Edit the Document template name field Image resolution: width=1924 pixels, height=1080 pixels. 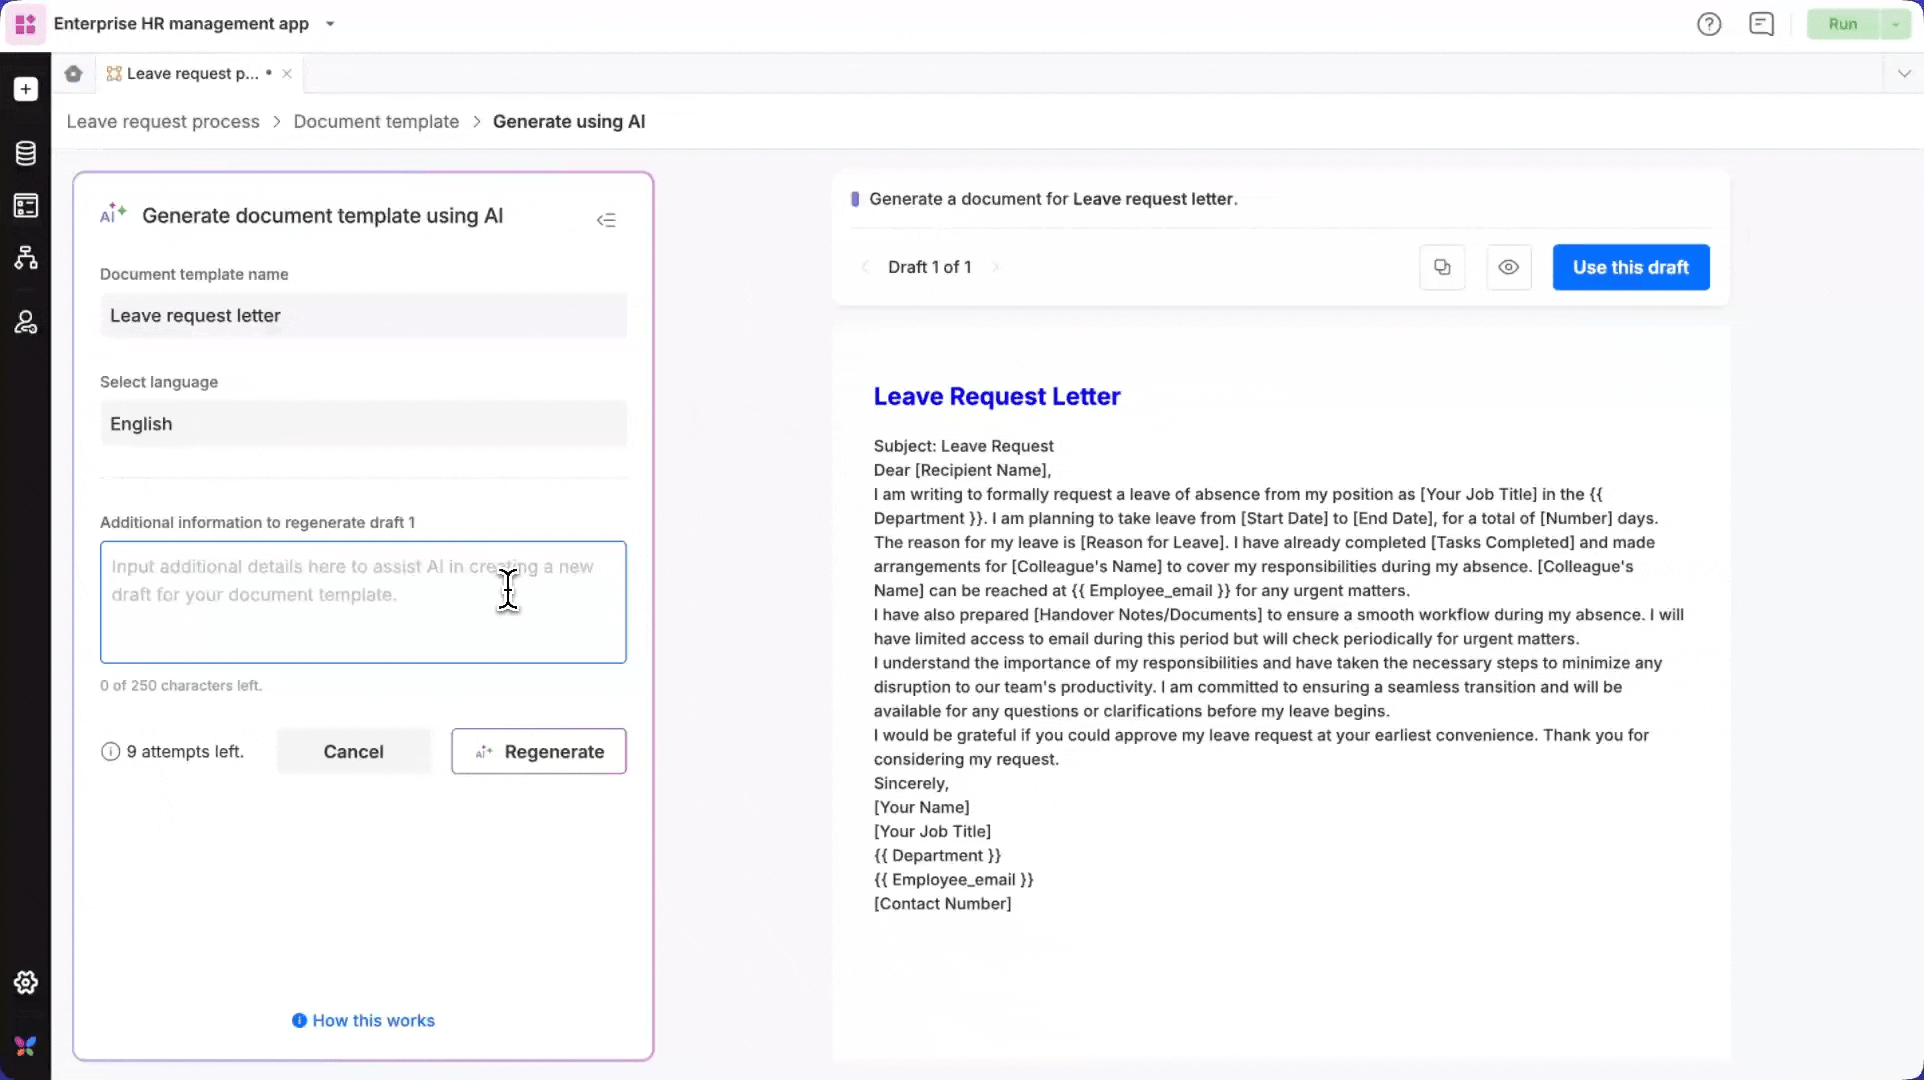(x=363, y=315)
